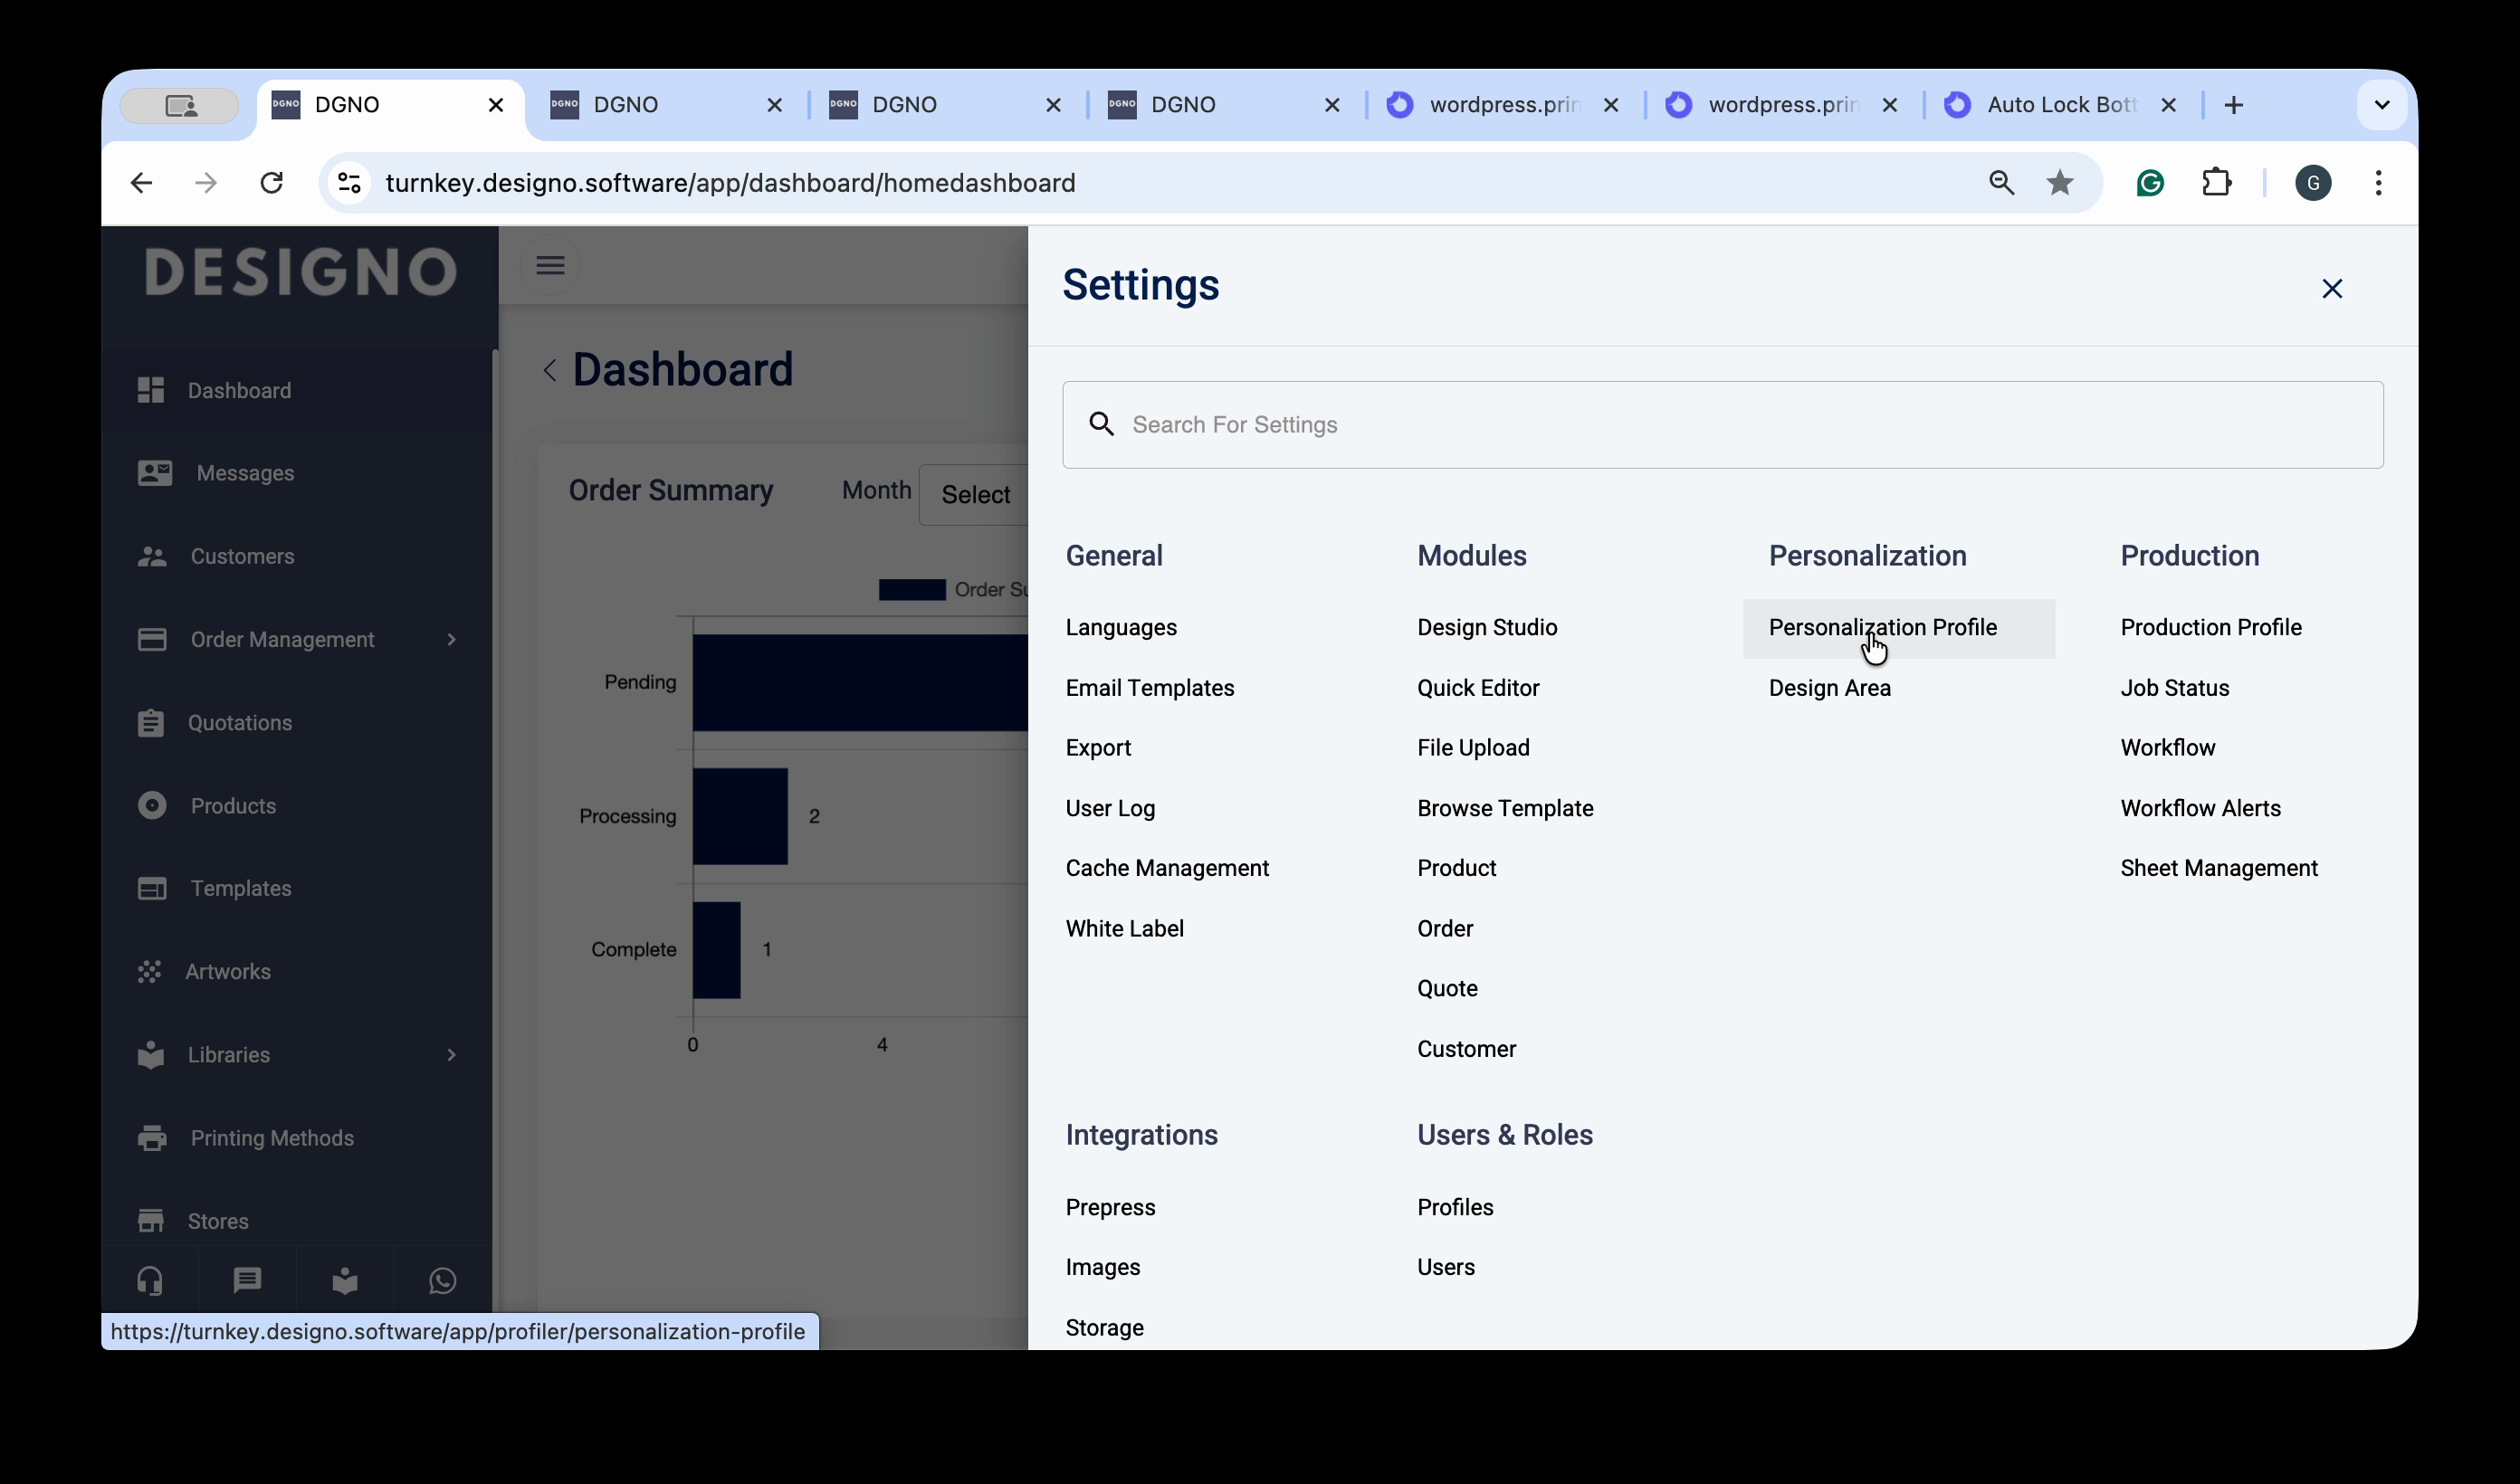Image resolution: width=2520 pixels, height=1484 pixels.
Task: Expand the Order Management submenu
Action: [452, 640]
